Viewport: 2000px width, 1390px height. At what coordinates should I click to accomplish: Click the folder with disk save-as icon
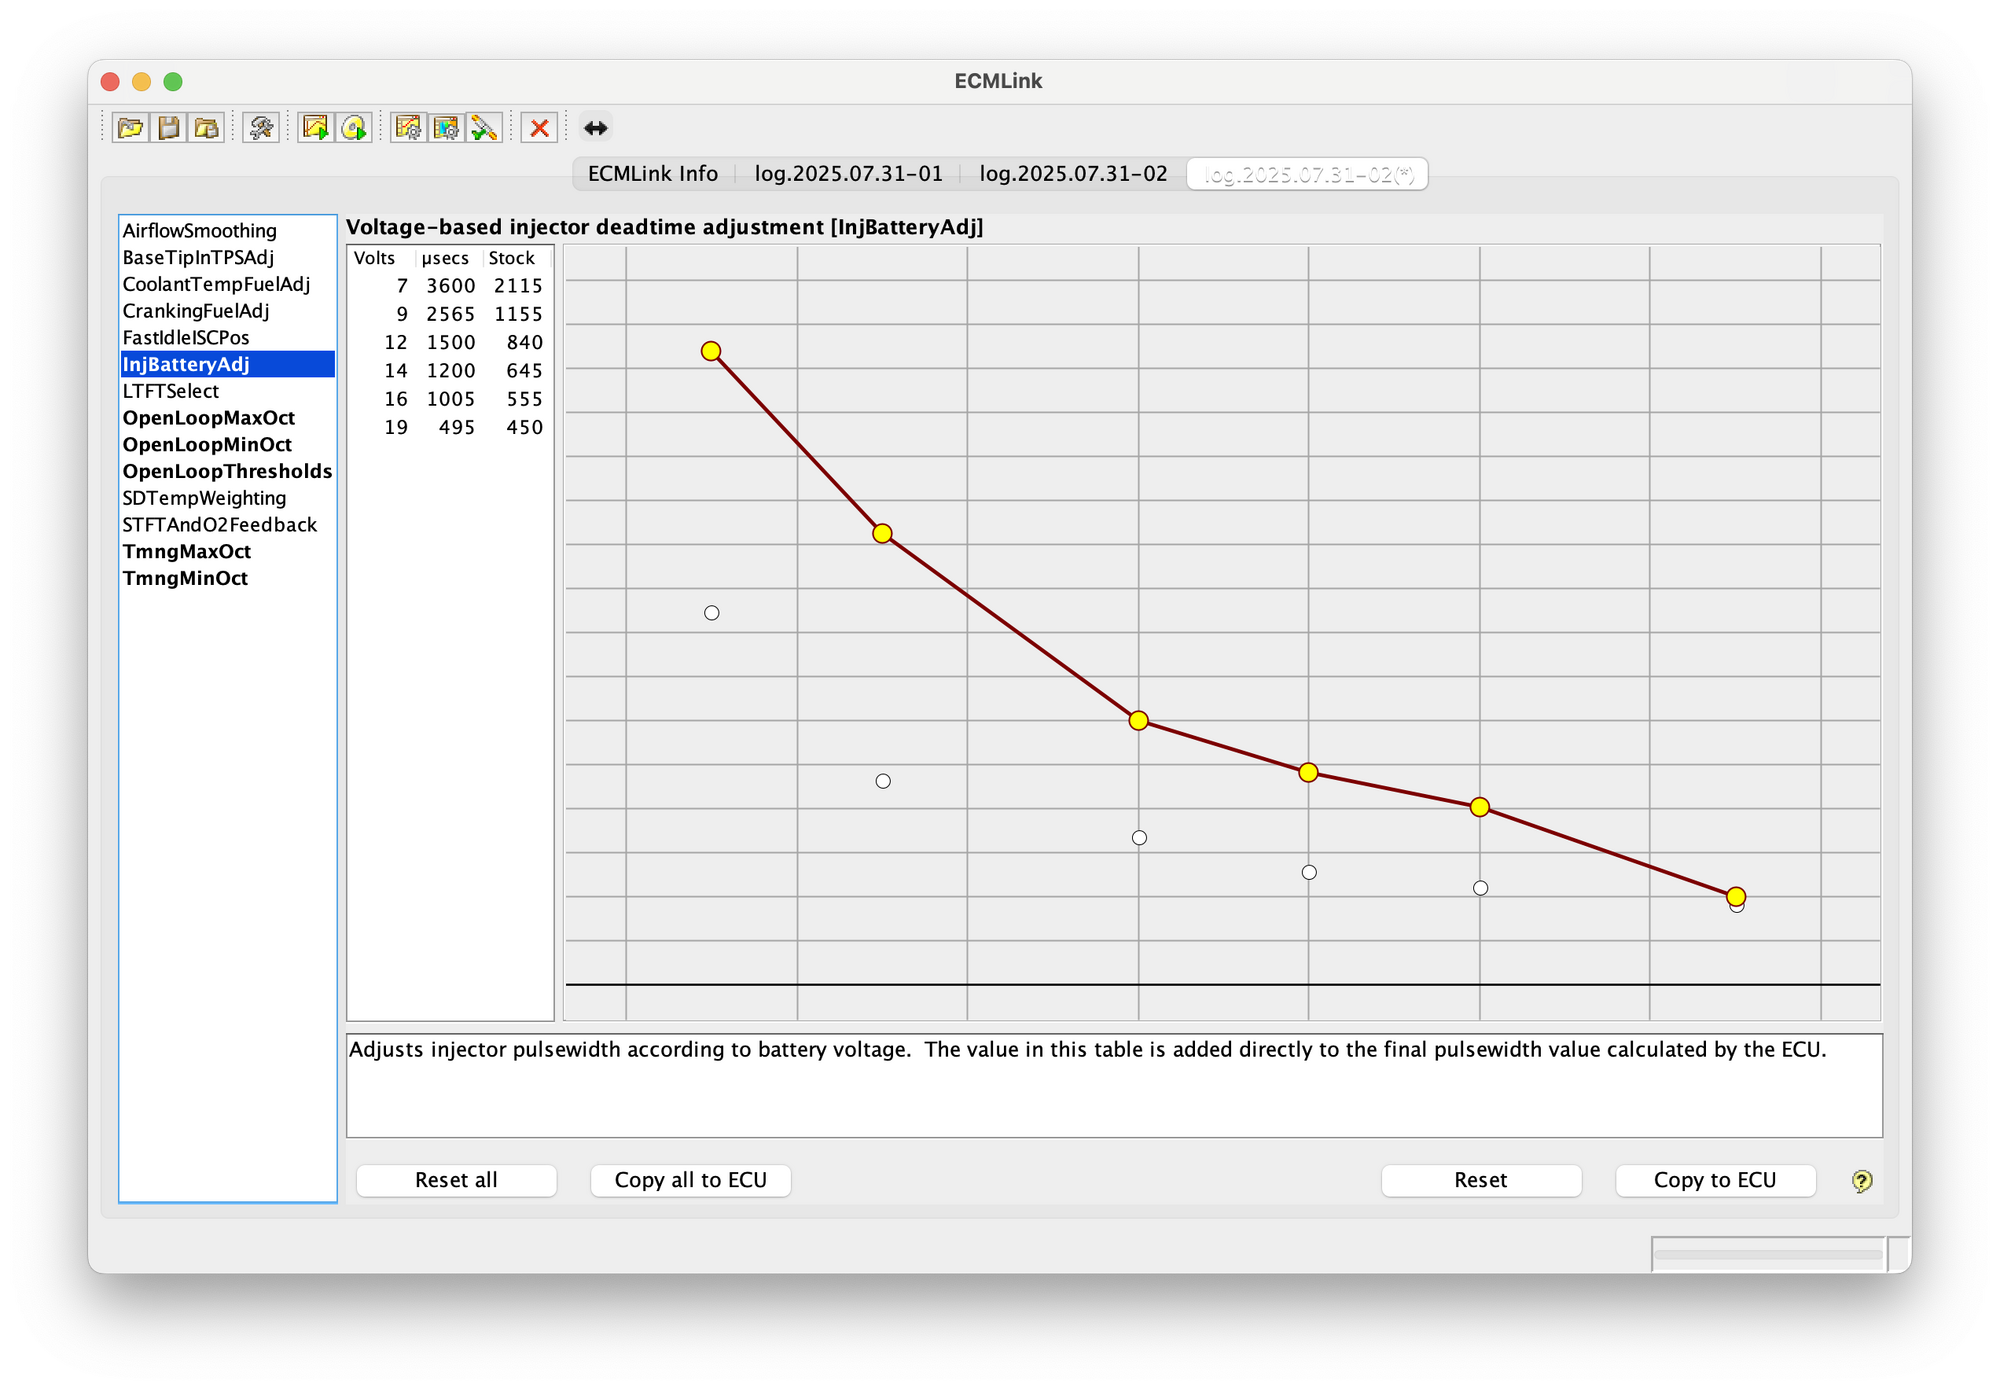206,128
